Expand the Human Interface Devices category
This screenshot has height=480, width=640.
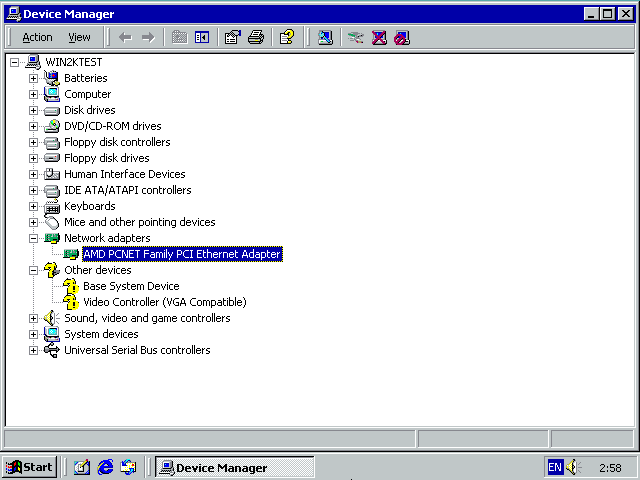tap(33, 174)
